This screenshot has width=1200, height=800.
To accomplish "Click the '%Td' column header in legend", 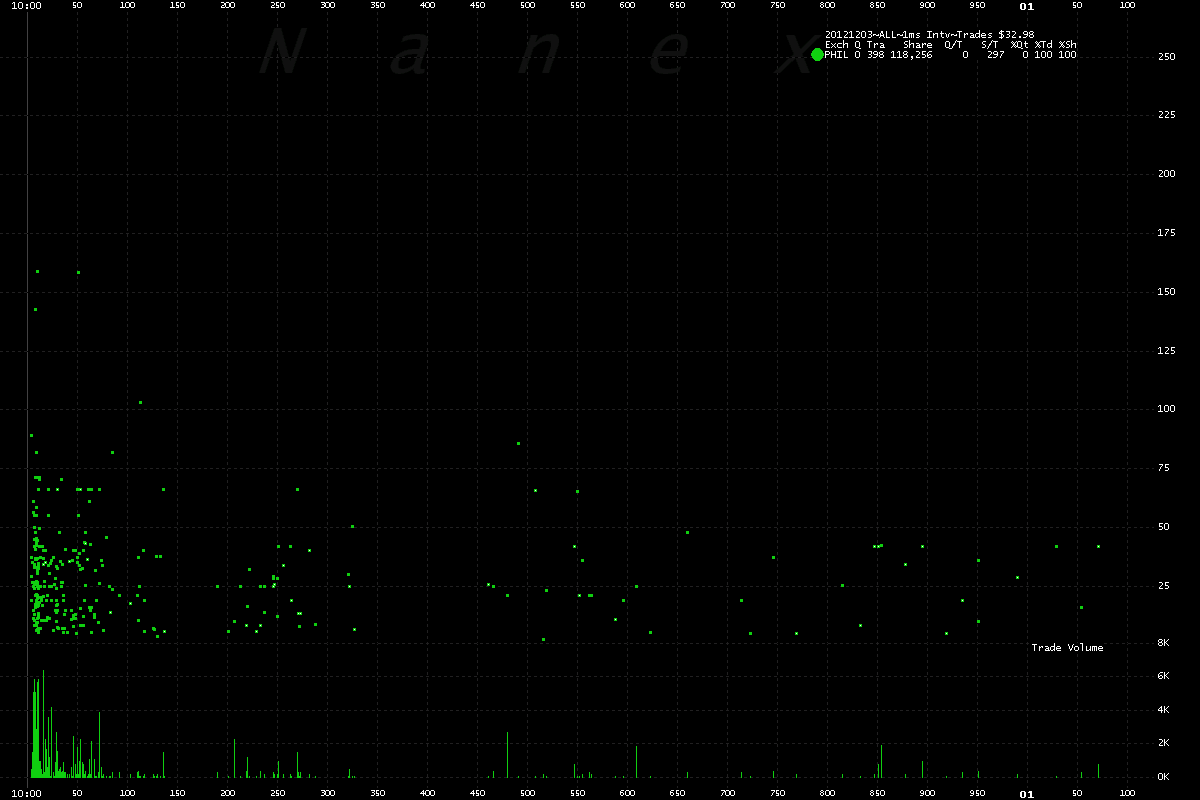I will pyautogui.click(x=1044, y=45).
